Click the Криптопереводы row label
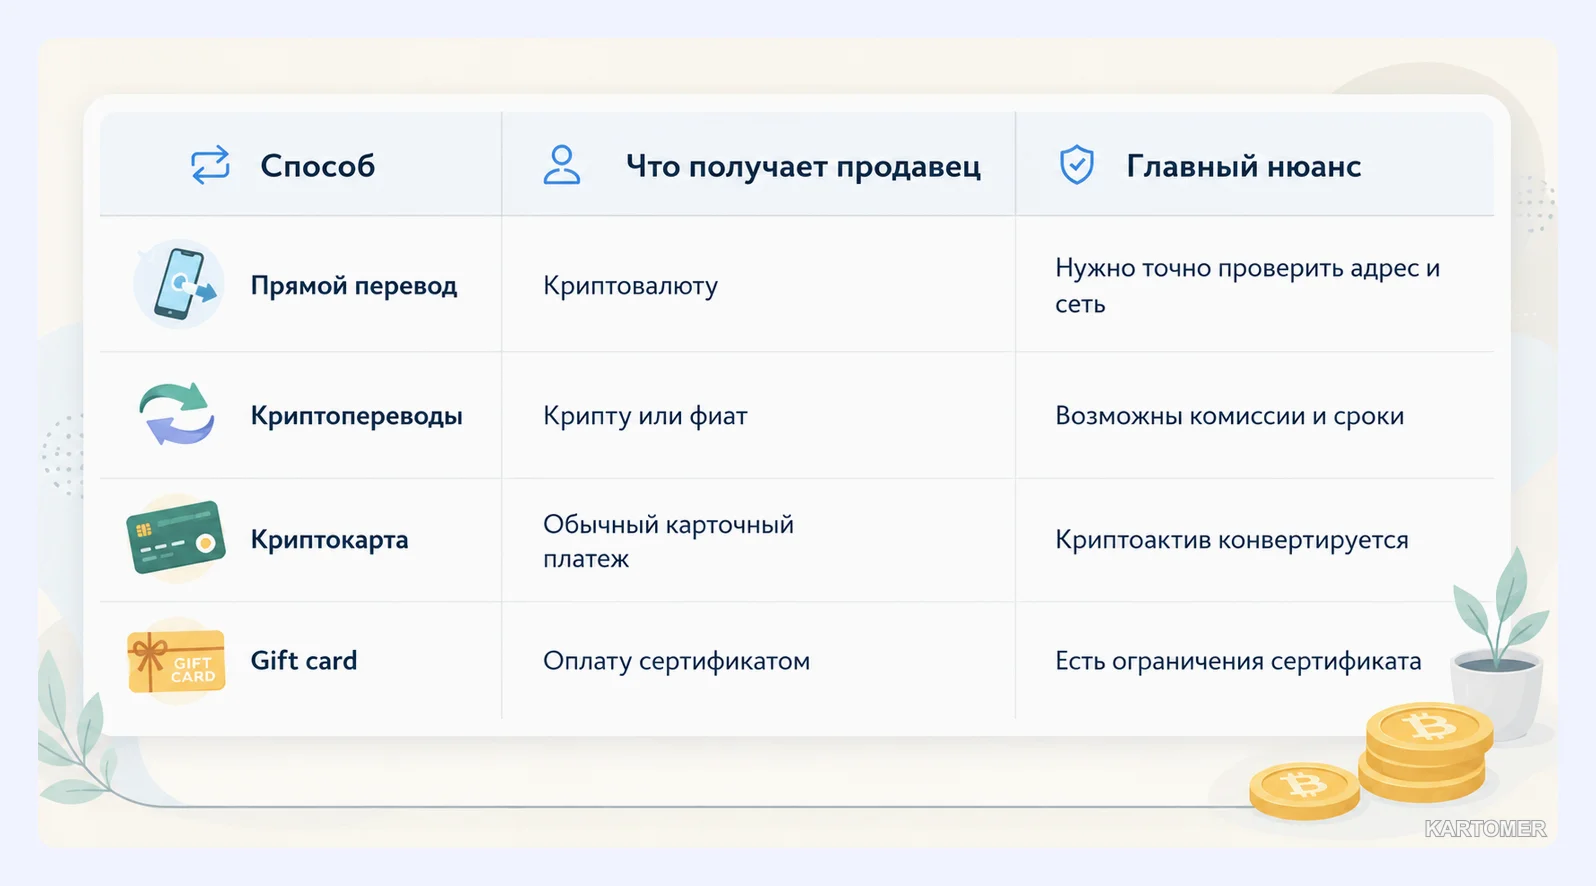Screen dimensions: 1596x886 pyautogui.click(x=356, y=416)
